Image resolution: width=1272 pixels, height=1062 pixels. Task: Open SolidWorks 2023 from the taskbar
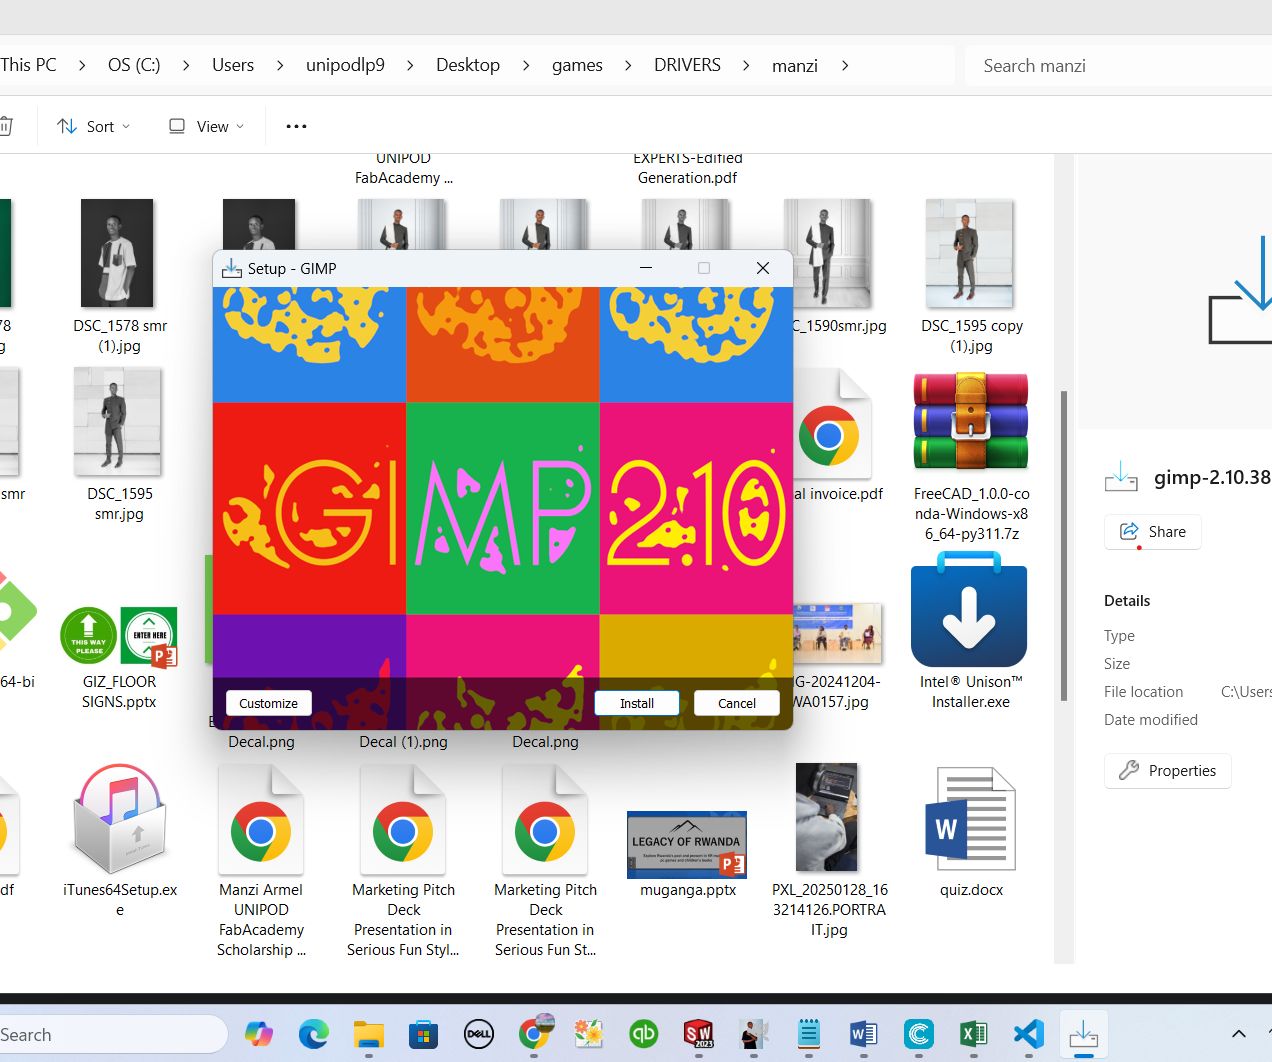(x=698, y=1034)
